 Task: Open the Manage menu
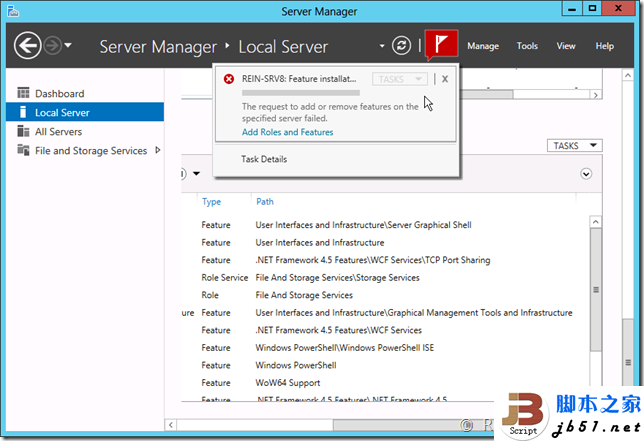click(x=483, y=46)
